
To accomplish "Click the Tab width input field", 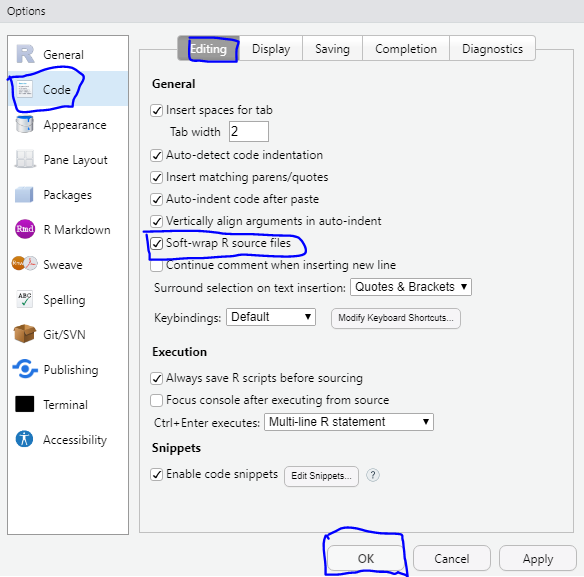I will 249,131.
